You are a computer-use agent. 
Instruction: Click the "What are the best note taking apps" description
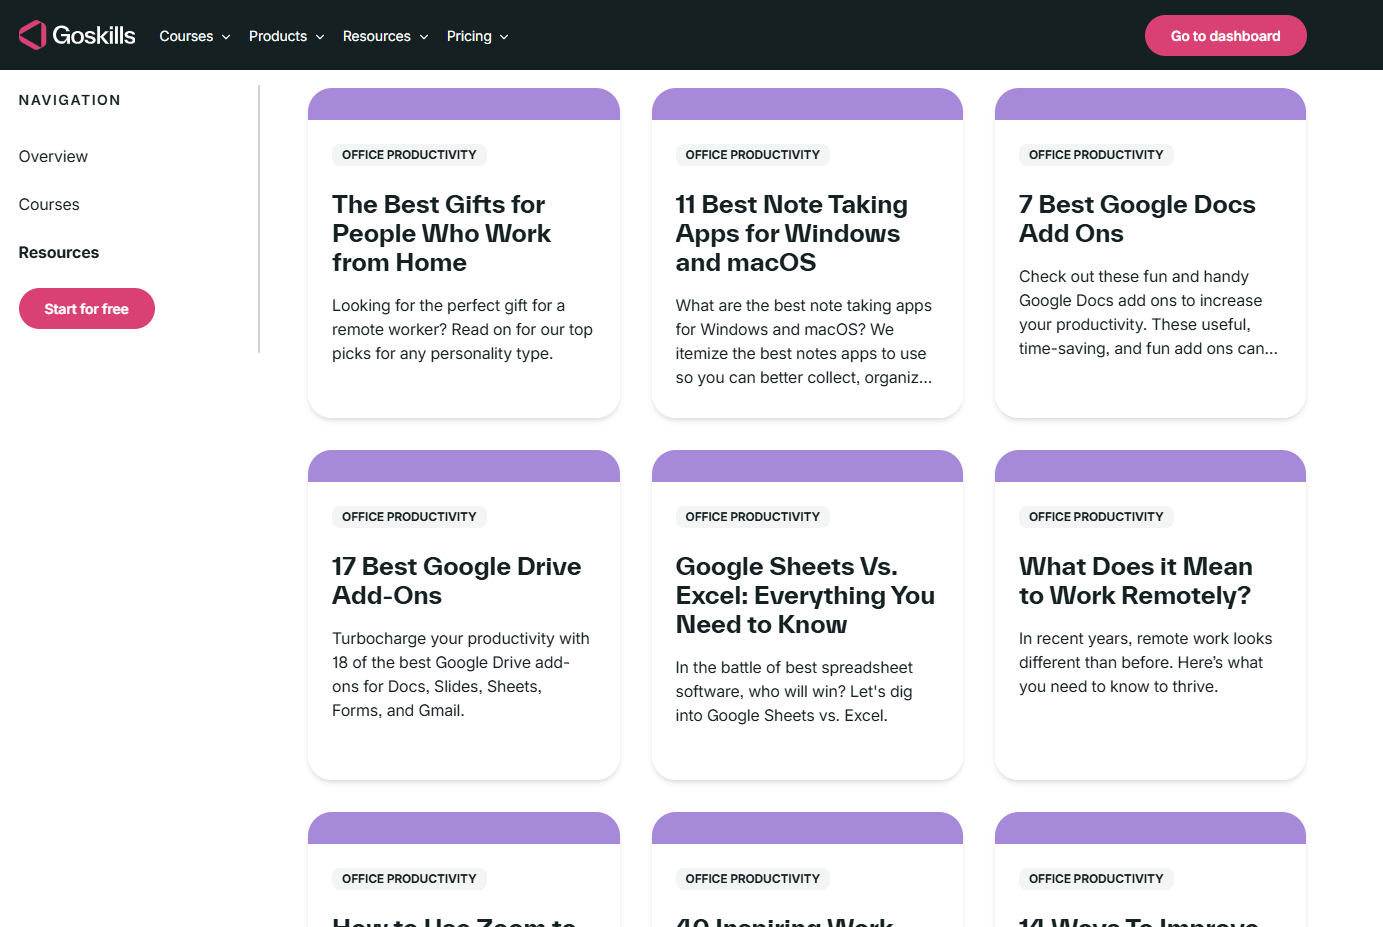pyautogui.click(x=804, y=341)
